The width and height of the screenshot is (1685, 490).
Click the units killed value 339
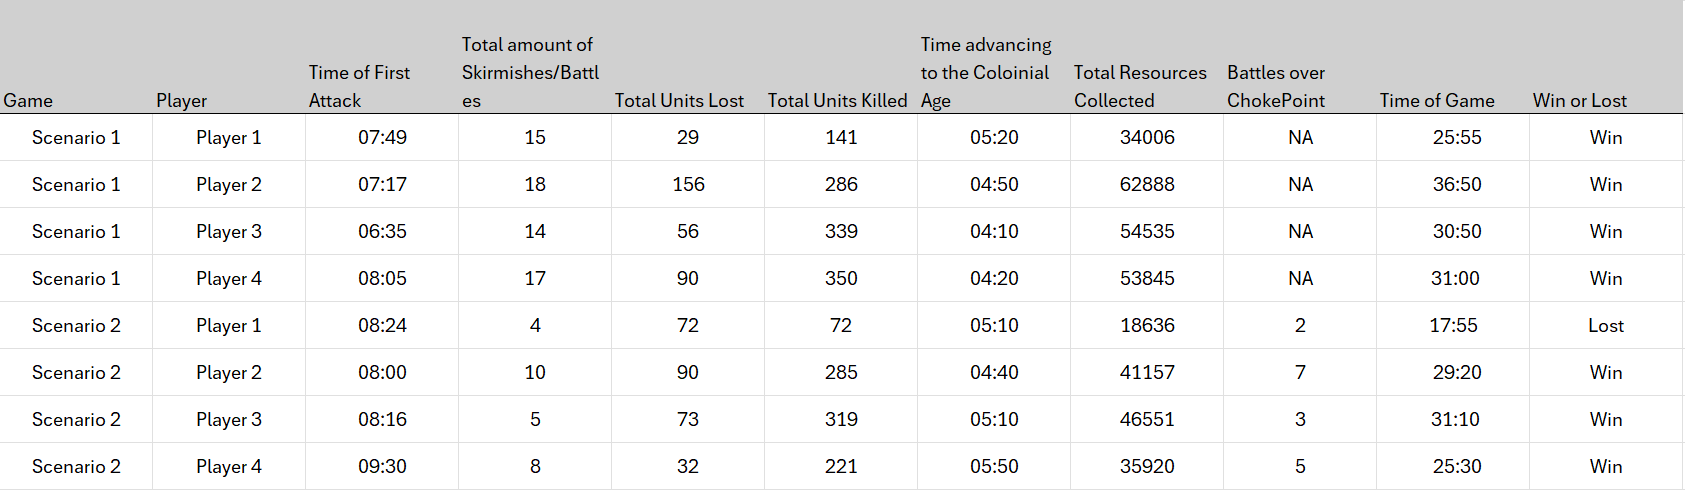(x=841, y=231)
